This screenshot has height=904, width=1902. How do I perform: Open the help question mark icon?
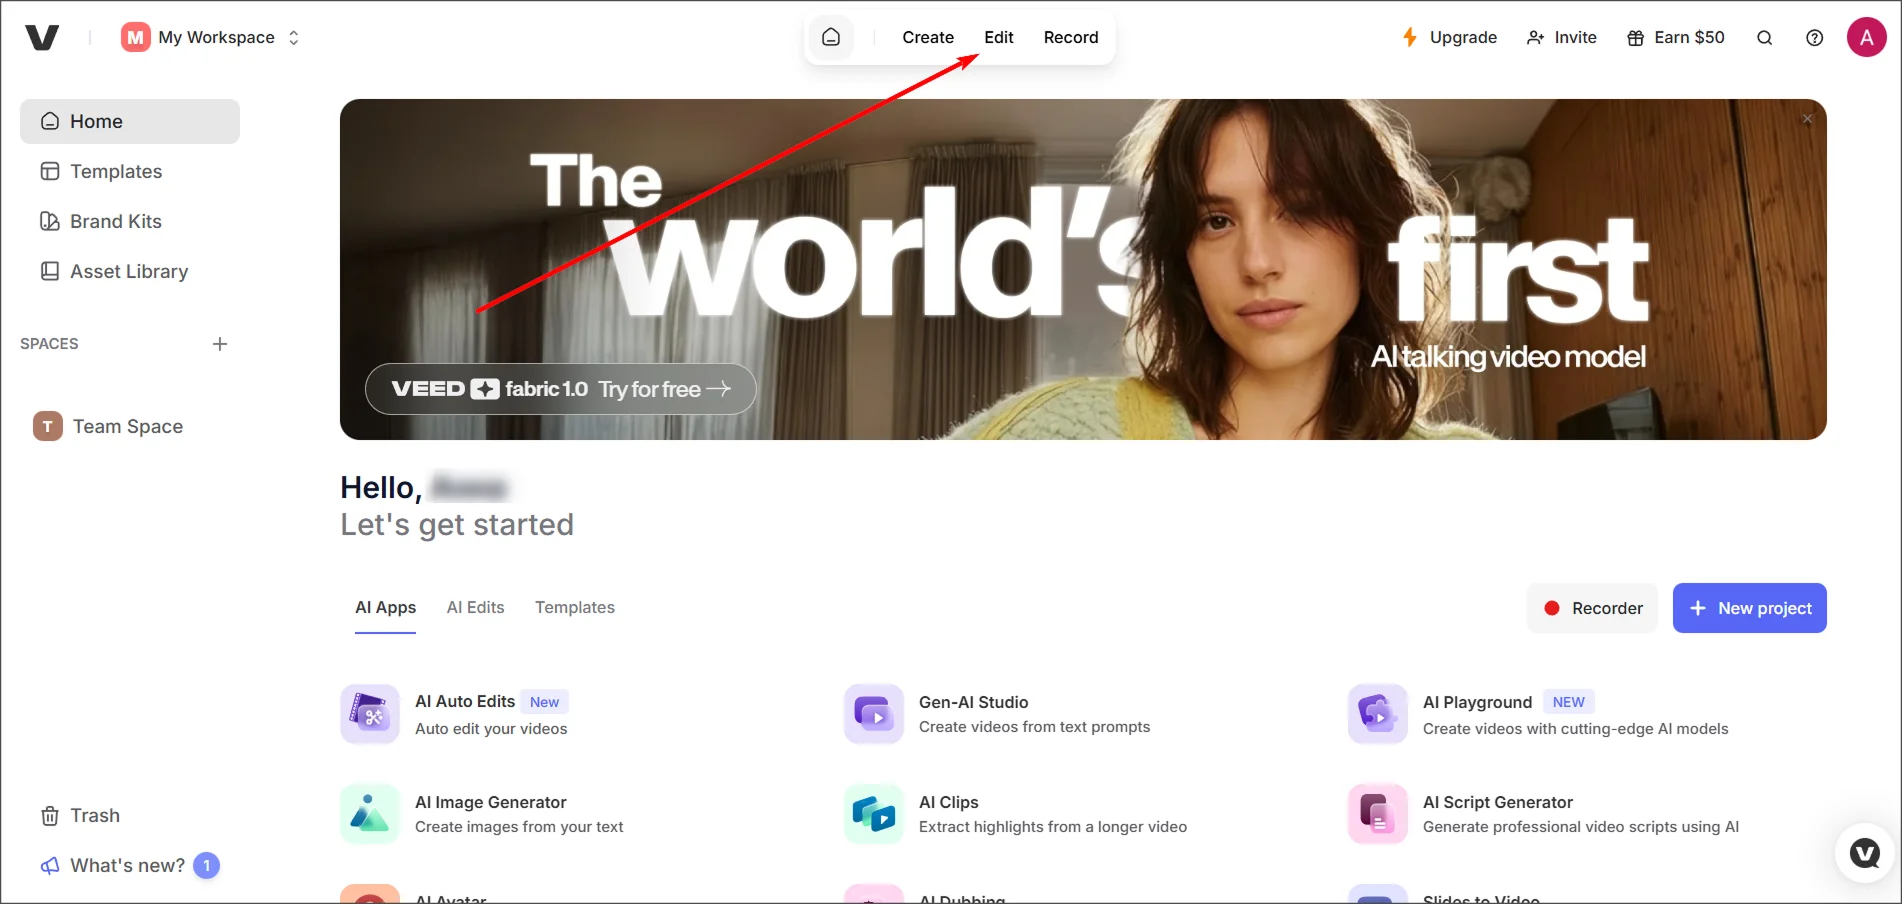(1814, 38)
